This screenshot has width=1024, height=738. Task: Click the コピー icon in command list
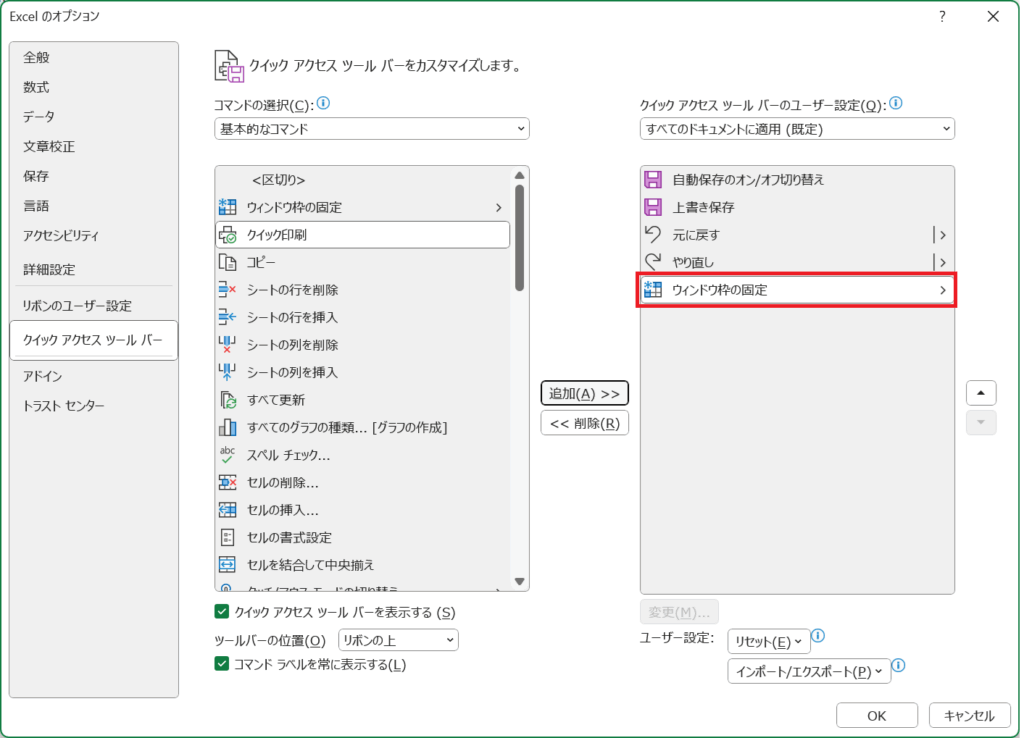[227, 263]
